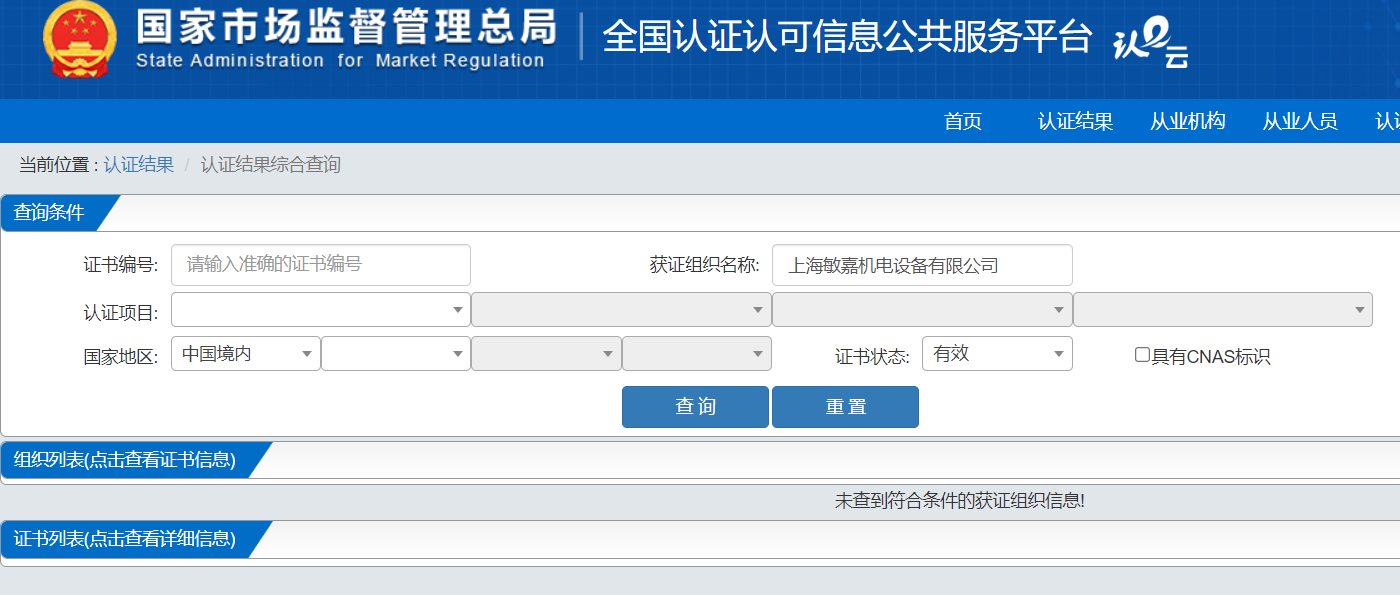Image resolution: width=1400 pixels, height=595 pixels.
Task: Click the 认证结果 breadcrumb link
Action: tap(138, 165)
